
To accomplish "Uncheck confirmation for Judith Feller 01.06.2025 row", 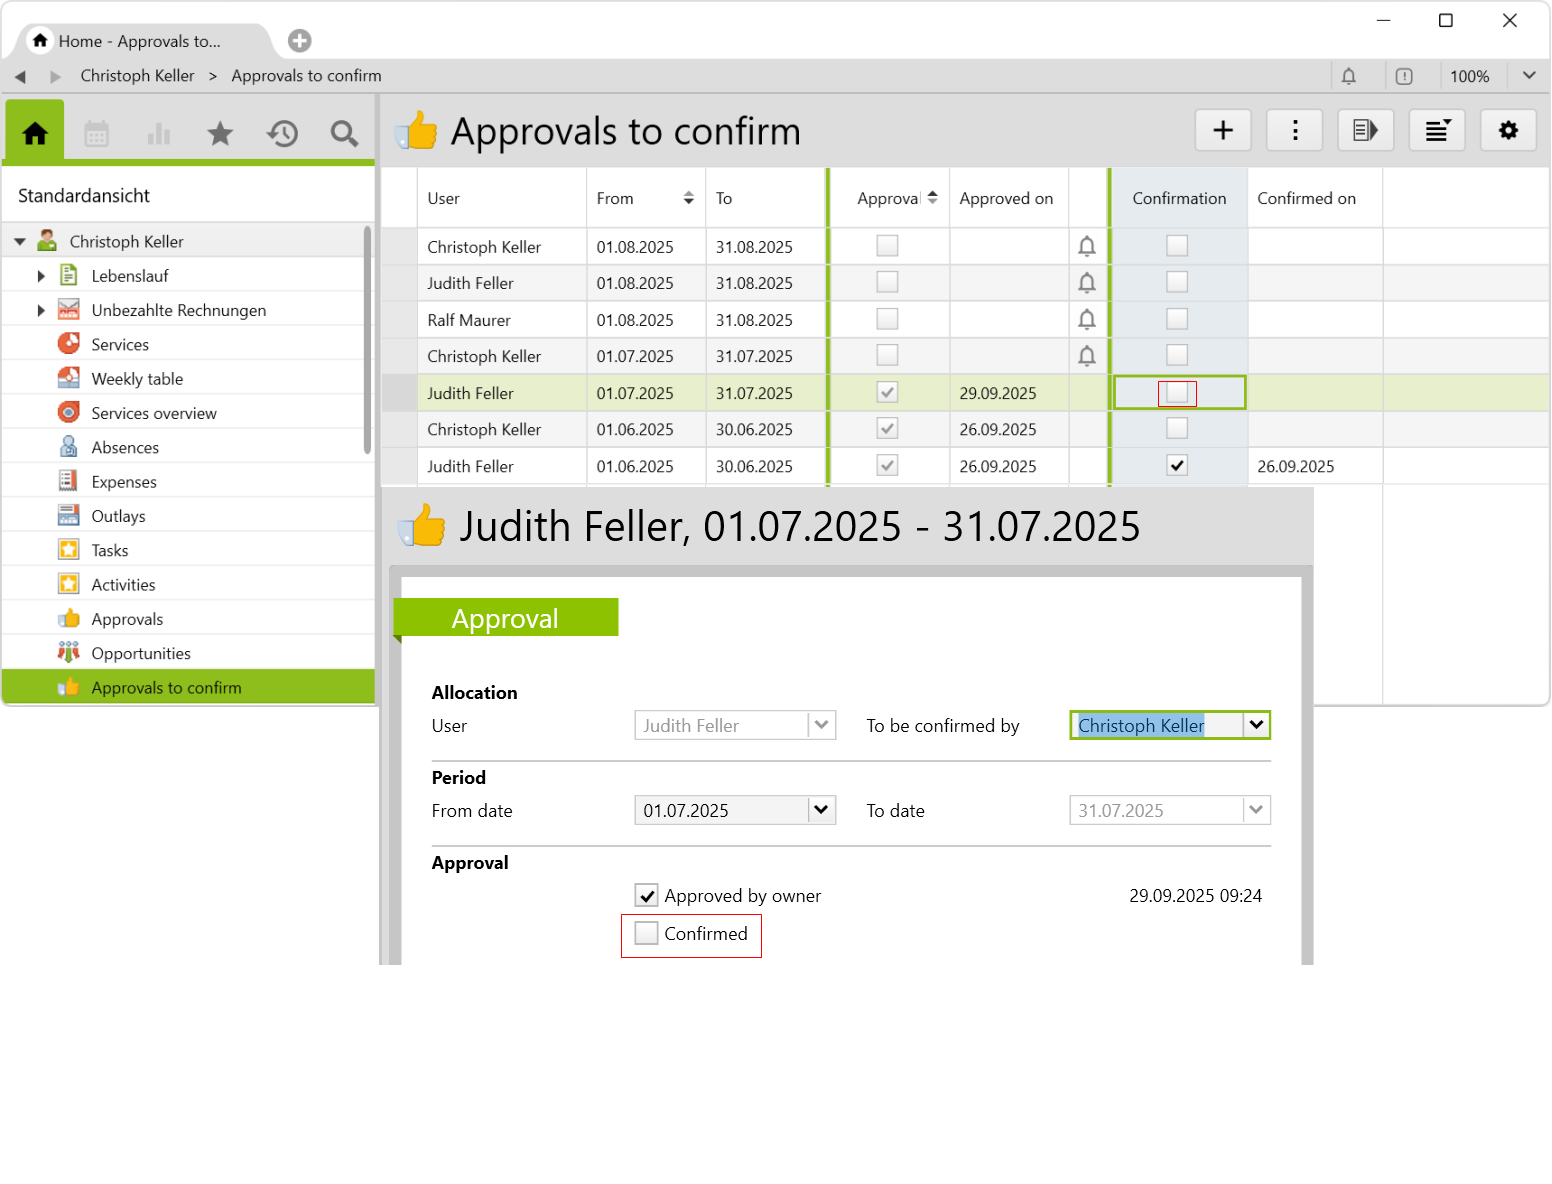I will [1177, 466].
